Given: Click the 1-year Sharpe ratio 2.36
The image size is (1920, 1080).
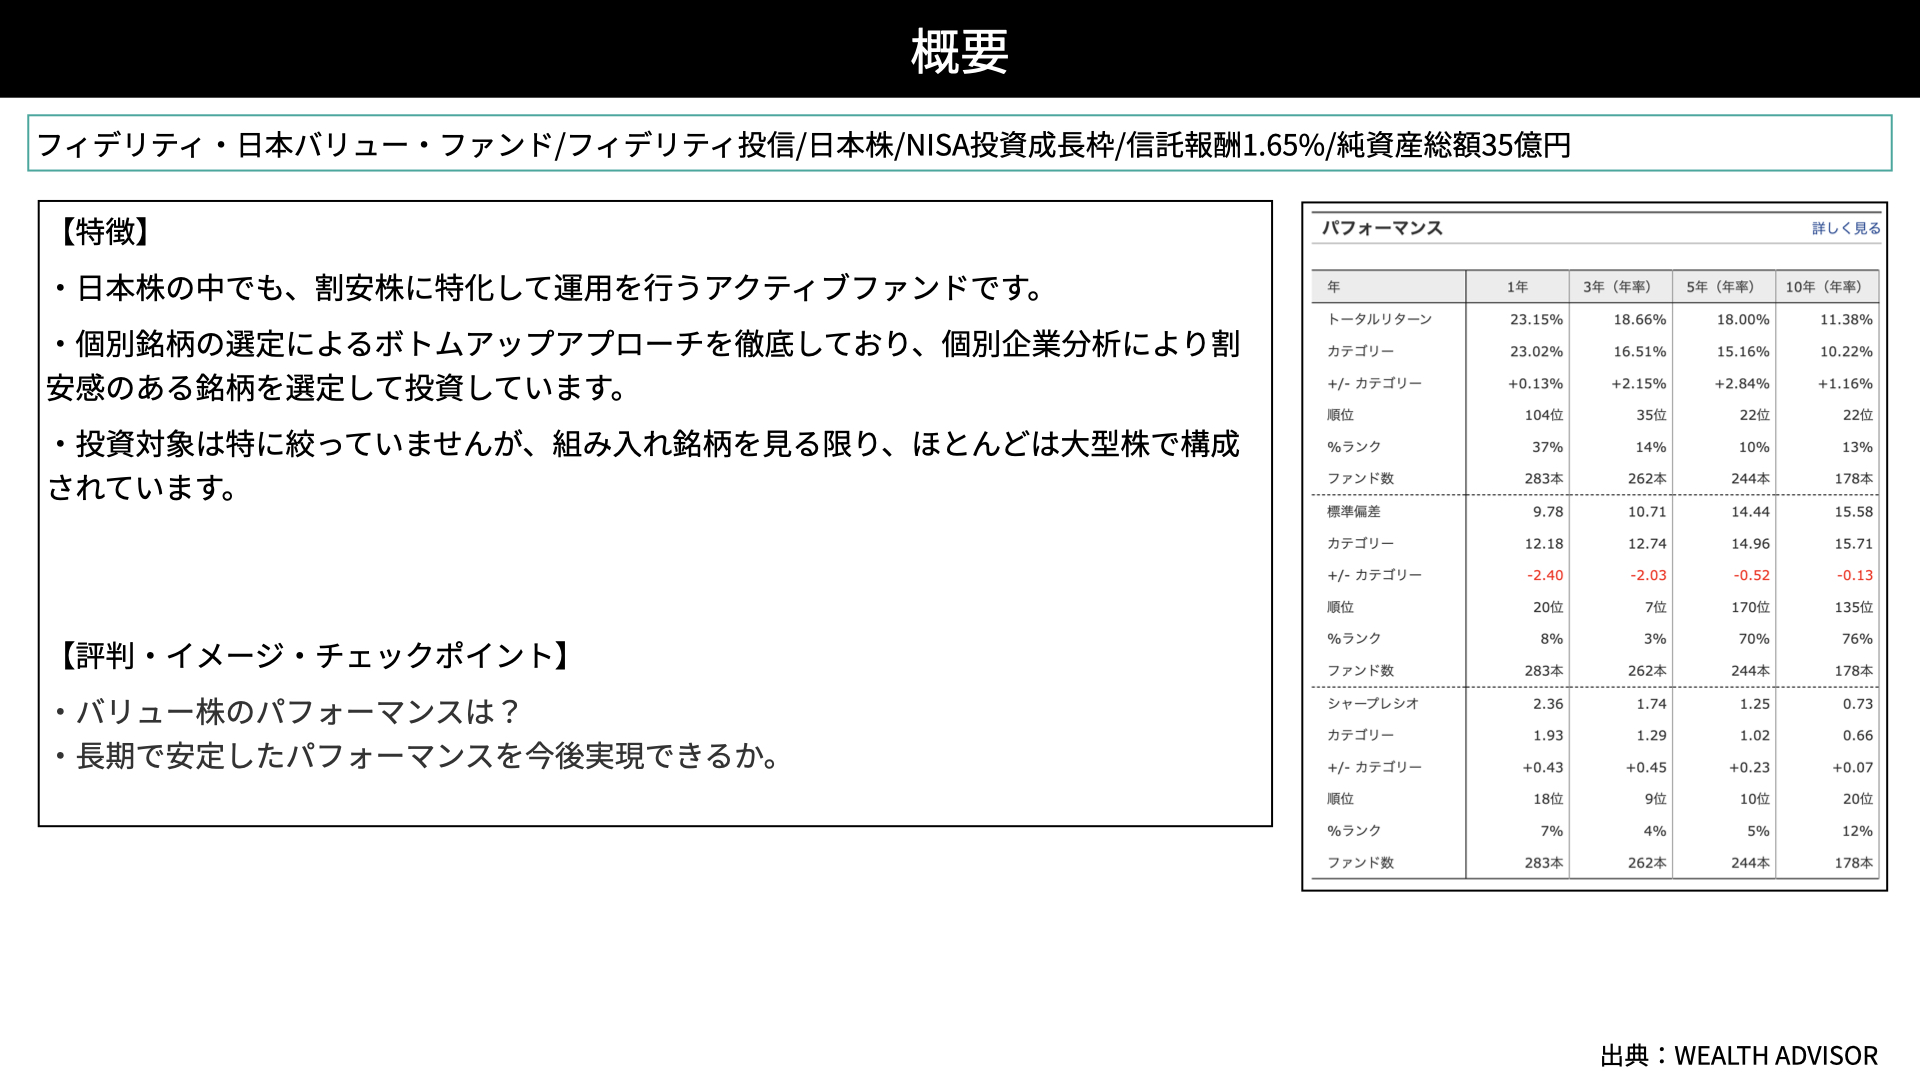Looking at the screenshot, I should [1548, 703].
